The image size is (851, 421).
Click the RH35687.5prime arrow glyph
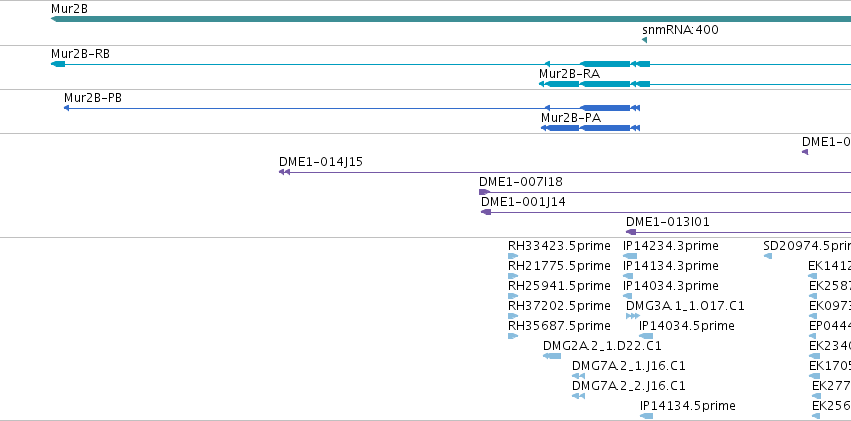click(513, 336)
